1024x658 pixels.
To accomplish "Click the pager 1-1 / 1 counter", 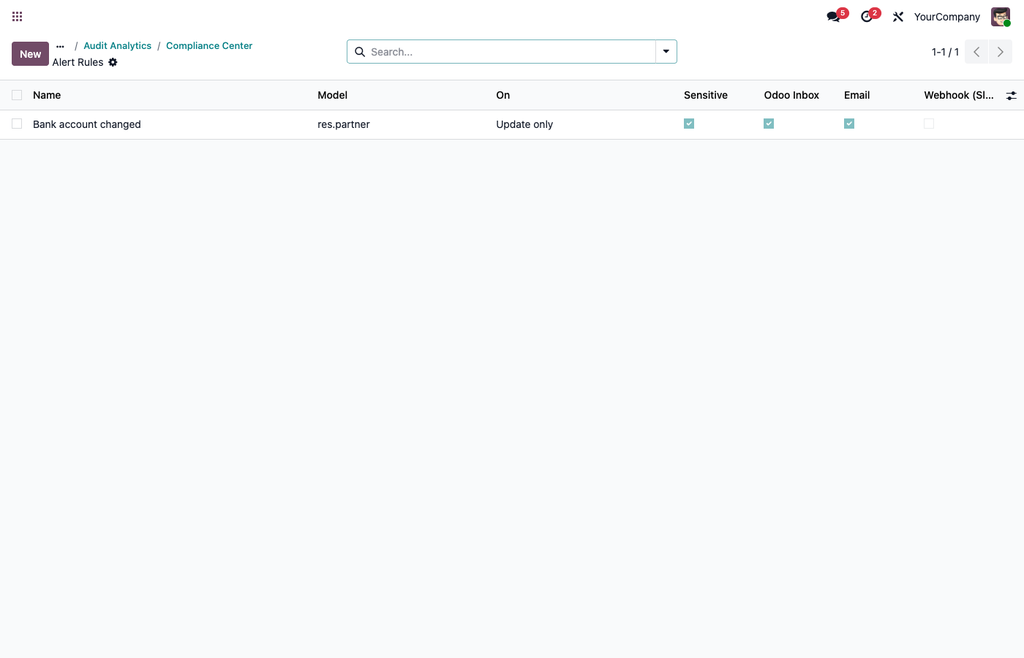I will click(x=945, y=52).
